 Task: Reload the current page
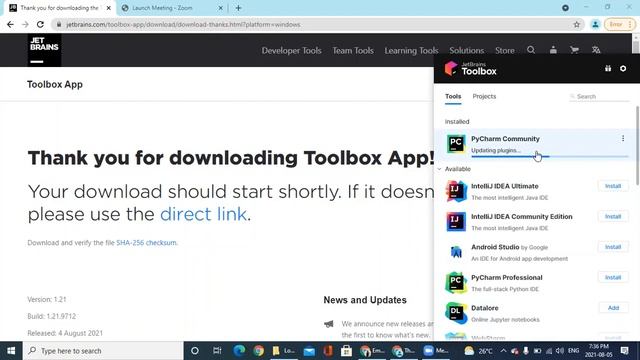[40, 24]
